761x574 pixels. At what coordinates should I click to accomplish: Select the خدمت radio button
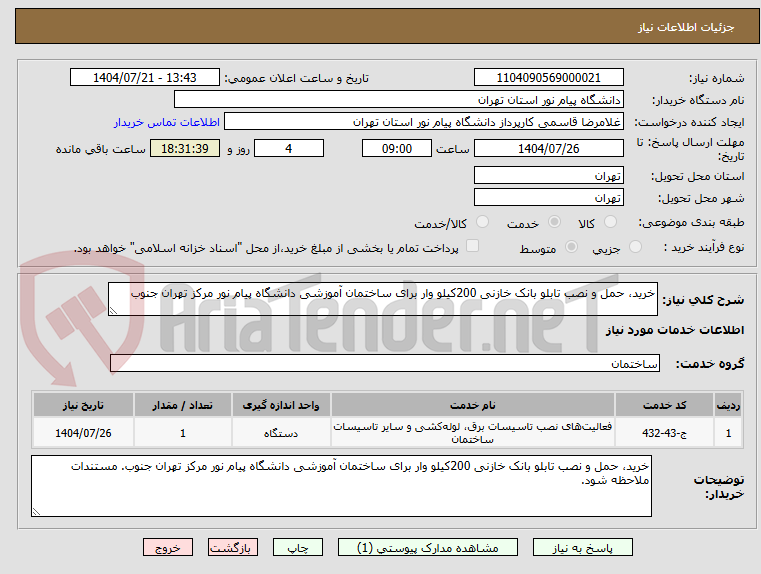pyautogui.click(x=554, y=222)
